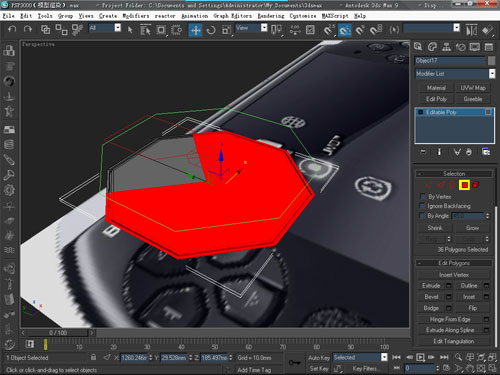Open the Hierarchy panel tab icon
The image size is (500, 375).
pyautogui.click(x=446, y=47)
